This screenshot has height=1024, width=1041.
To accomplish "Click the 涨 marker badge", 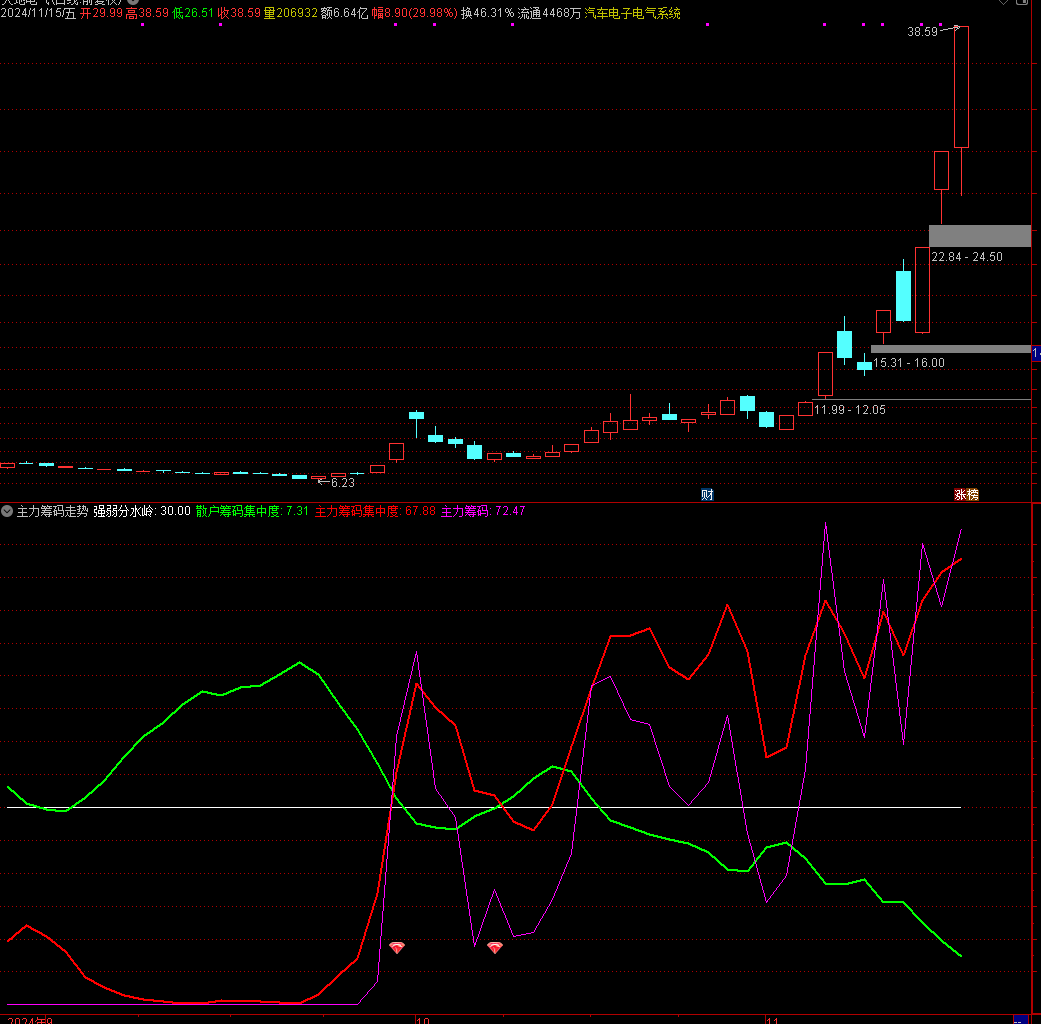I will click(x=960, y=495).
